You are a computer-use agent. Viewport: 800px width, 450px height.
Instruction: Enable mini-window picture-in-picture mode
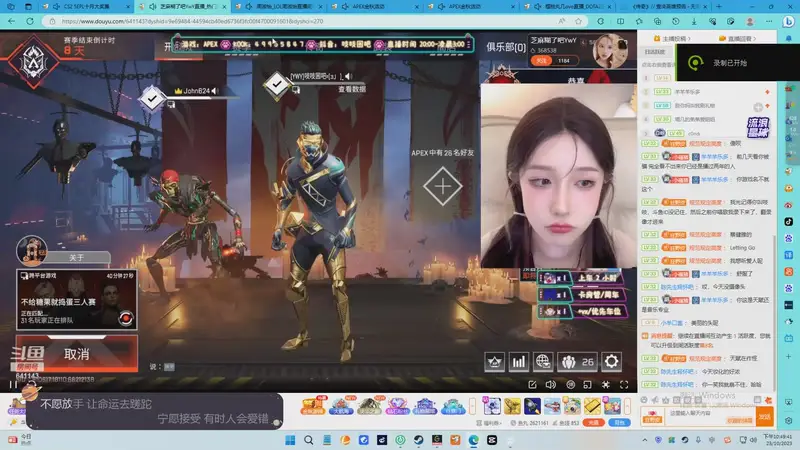click(x=587, y=385)
